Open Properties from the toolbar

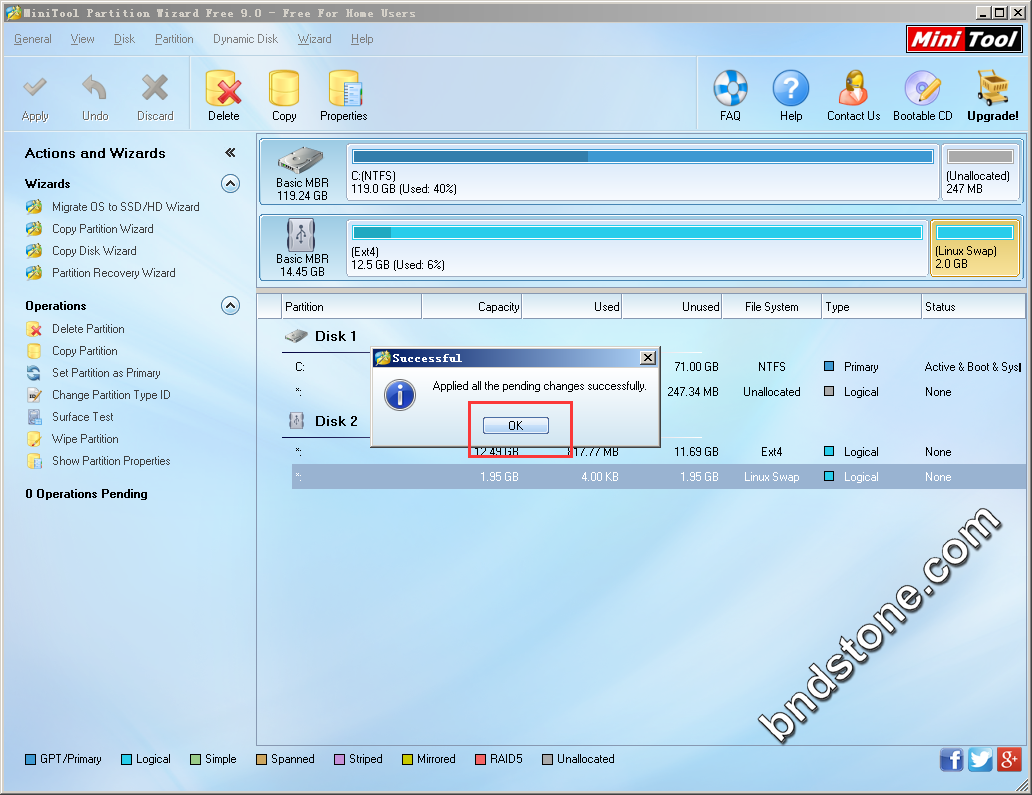click(344, 96)
